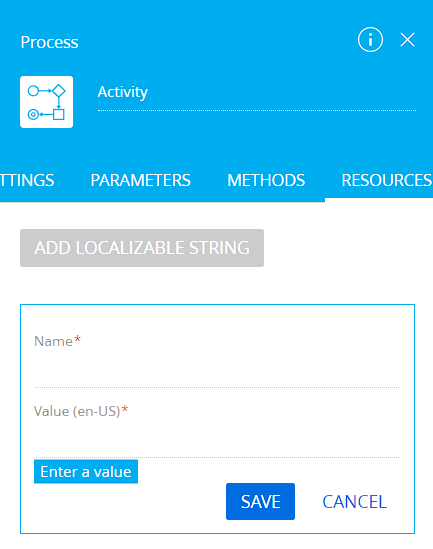
Task: Click the Process header title text
Action: pyautogui.click(x=49, y=42)
